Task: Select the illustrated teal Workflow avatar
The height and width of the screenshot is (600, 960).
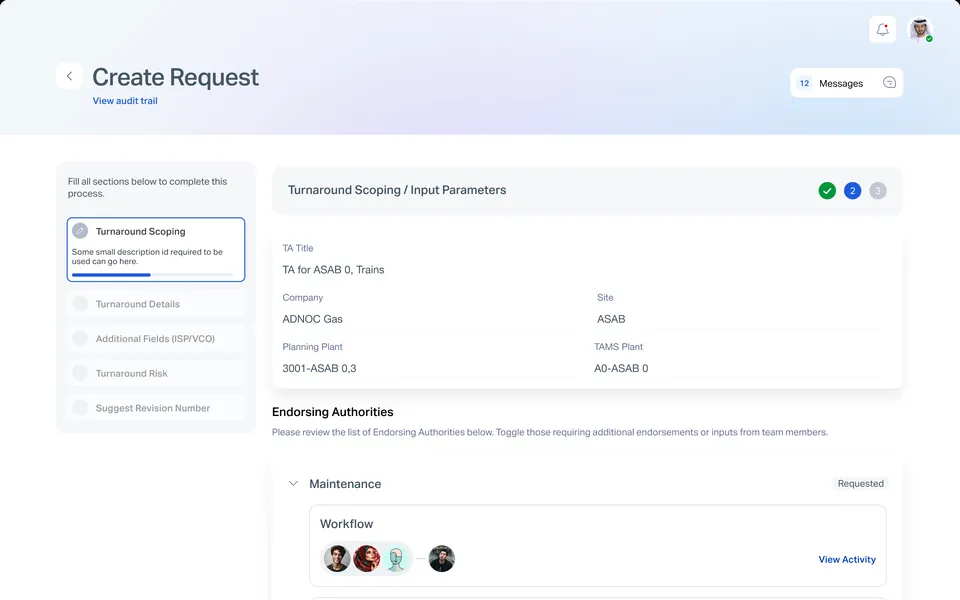Action: [x=396, y=558]
